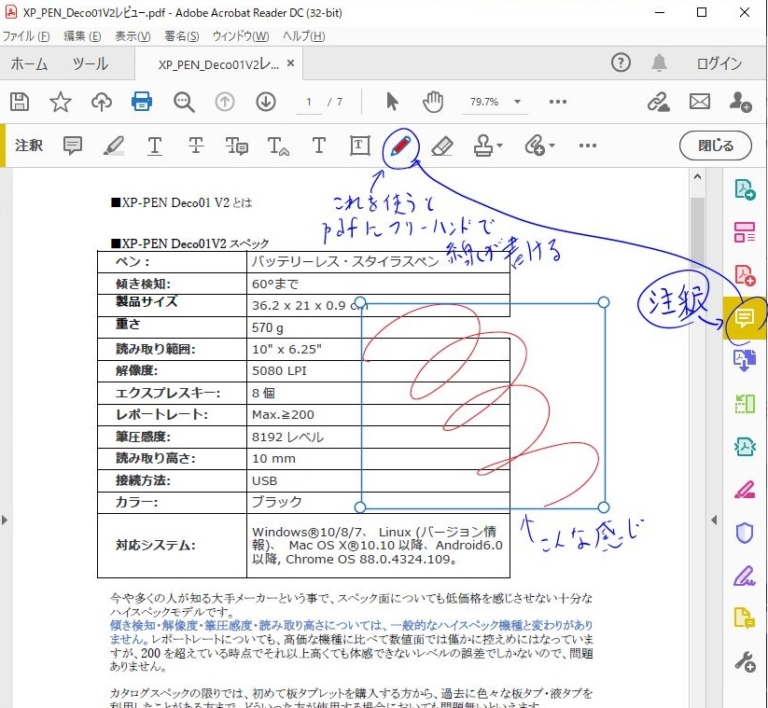Activate the hand pan tool

(x=433, y=102)
